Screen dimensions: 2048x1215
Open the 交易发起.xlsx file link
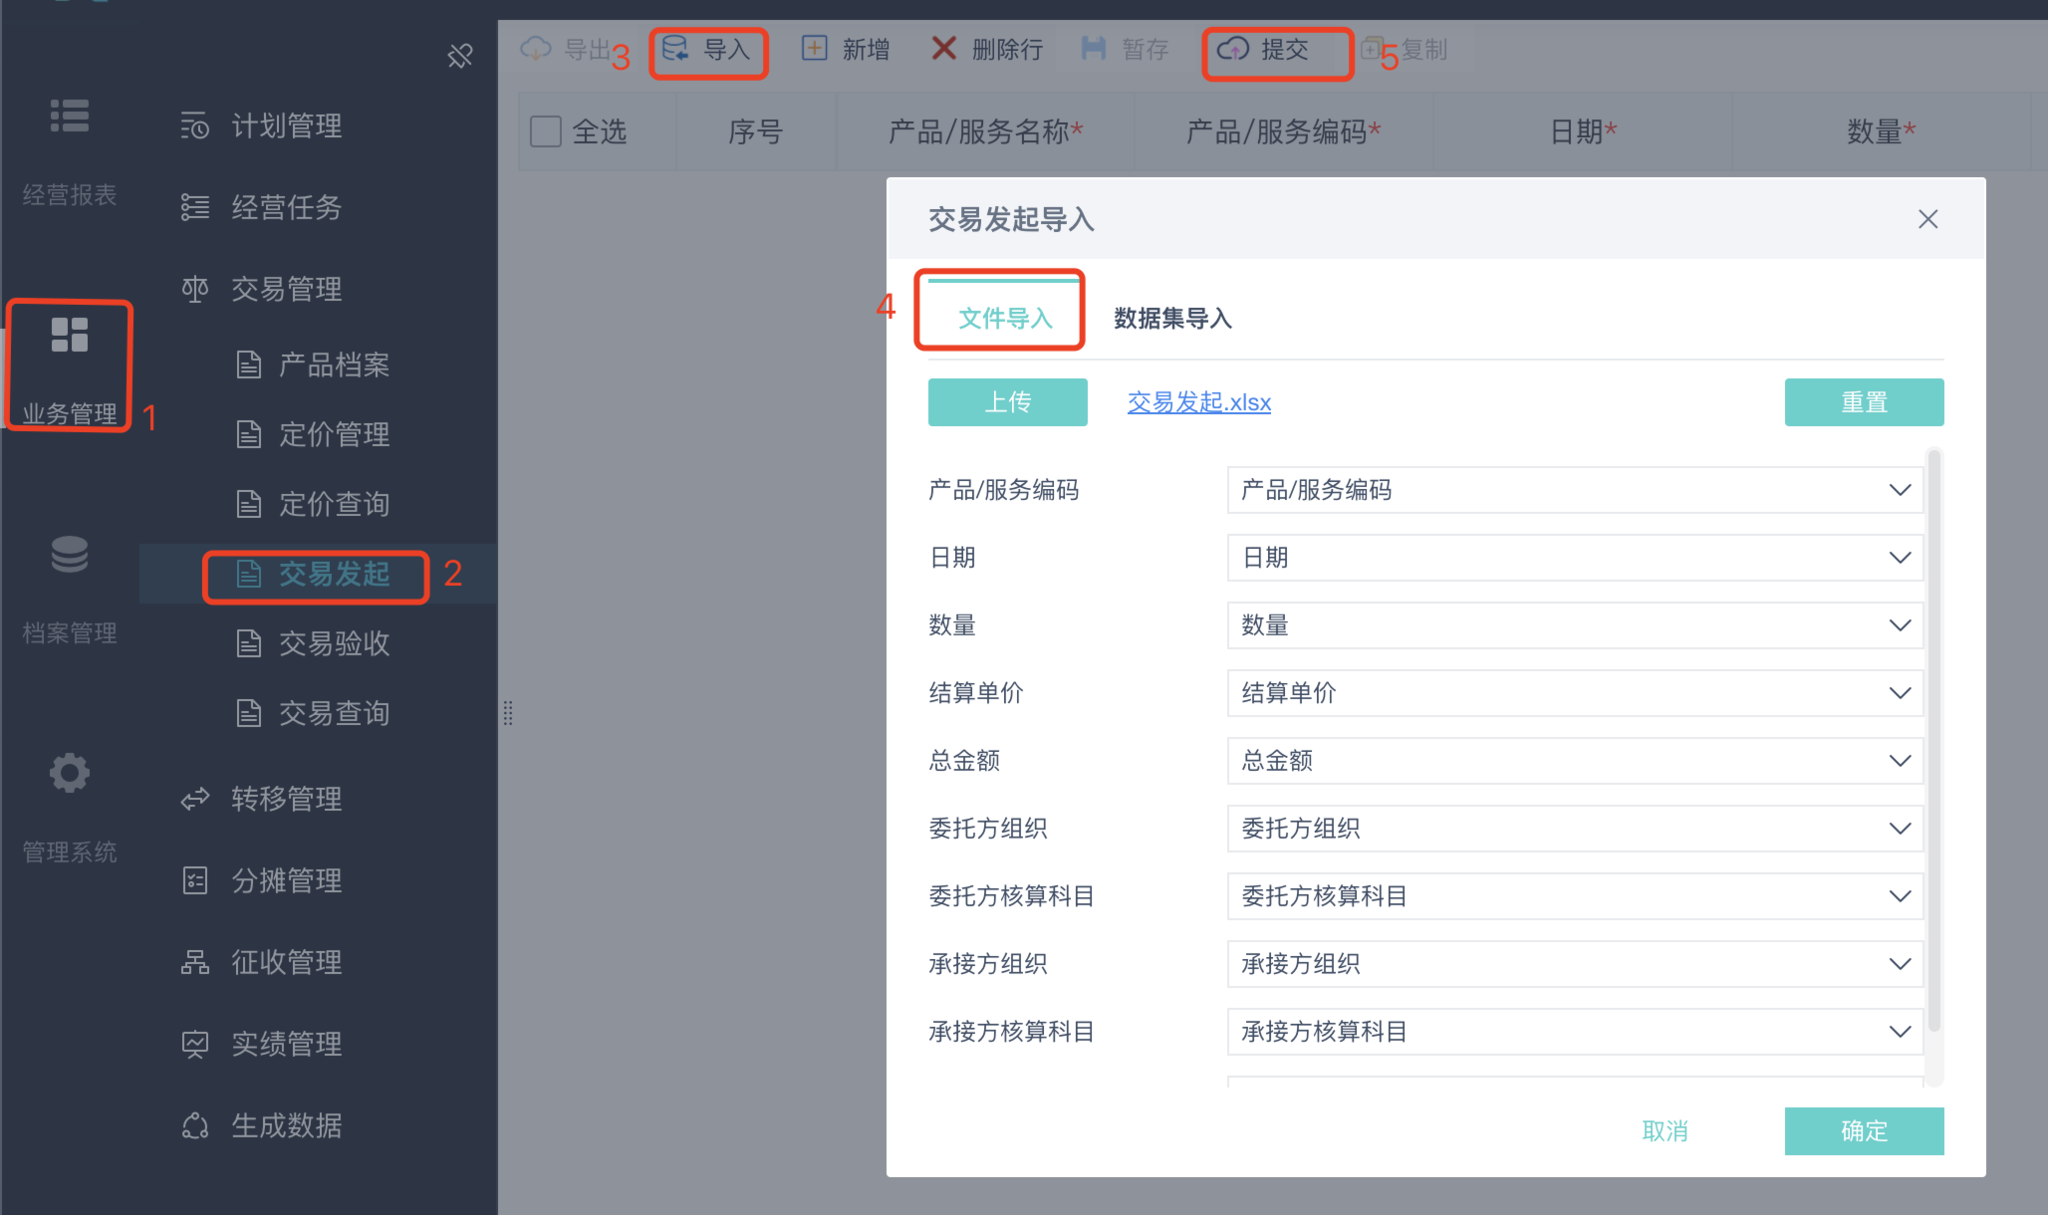pos(1198,402)
